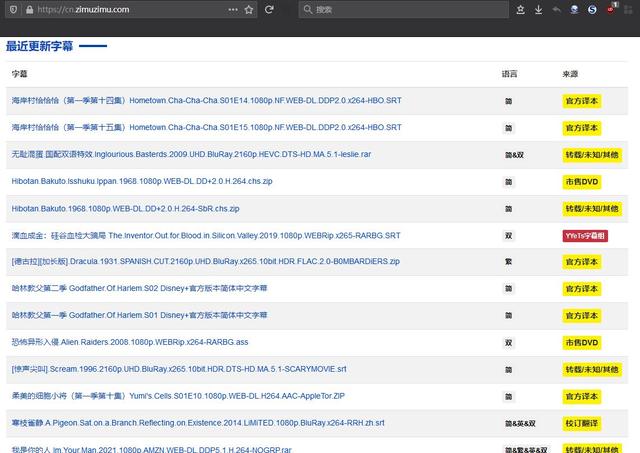Open the page actions three-dot menu

tap(233, 9)
